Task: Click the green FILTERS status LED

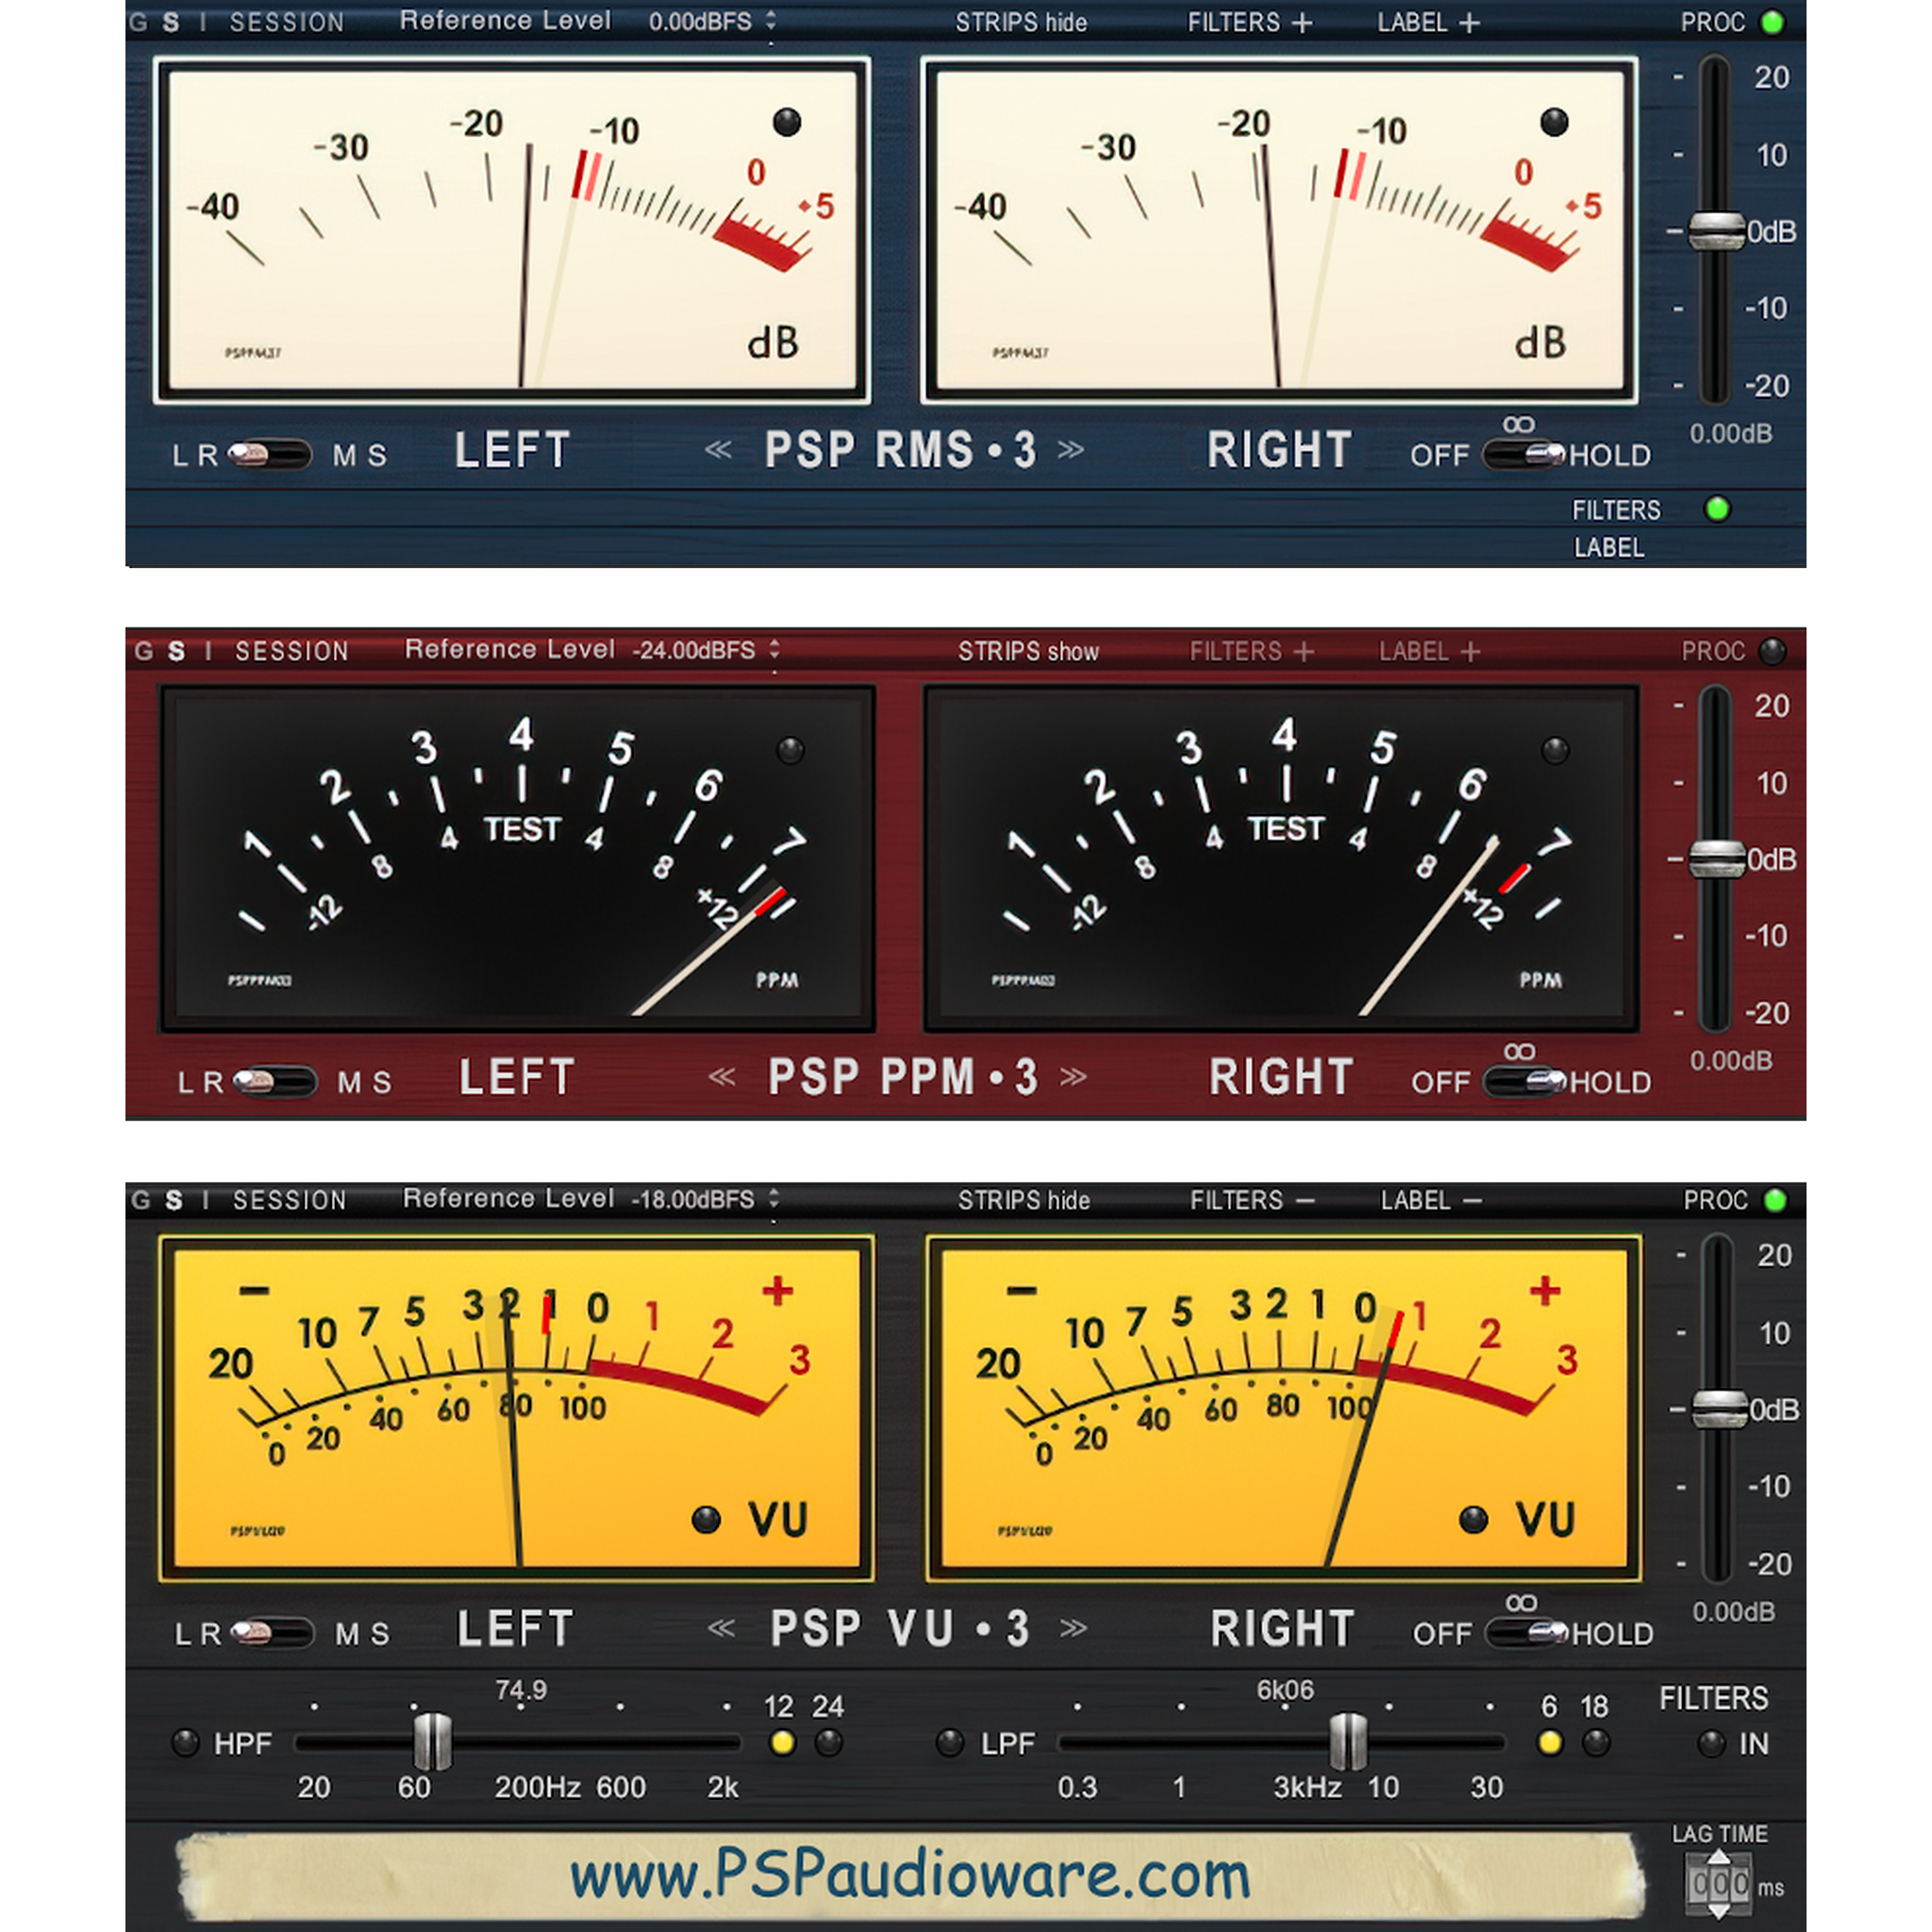Action: [x=1719, y=510]
